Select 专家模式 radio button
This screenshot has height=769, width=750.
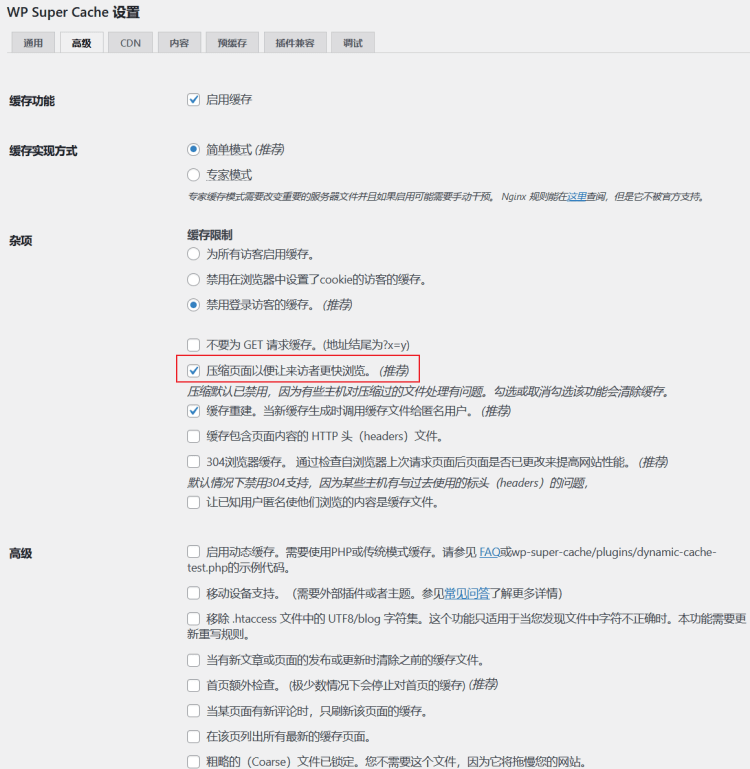click(193, 175)
